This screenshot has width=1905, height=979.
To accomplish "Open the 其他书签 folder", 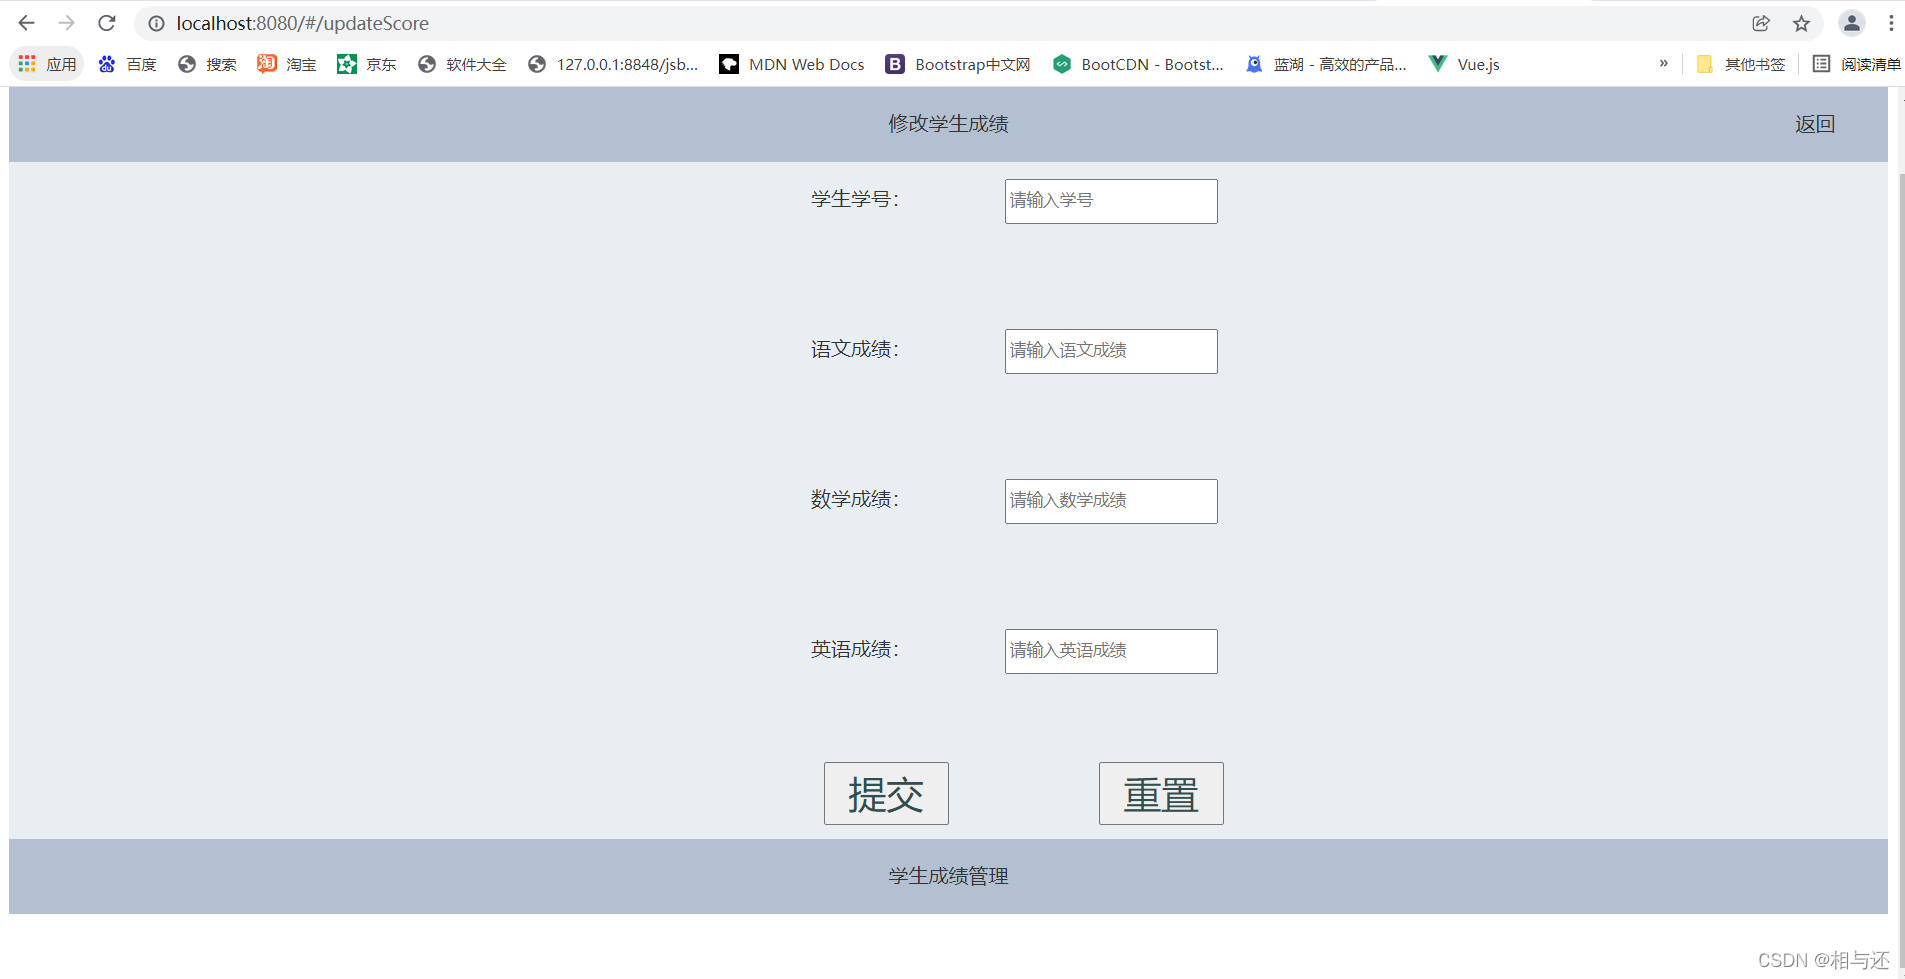I will pos(1741,64).
